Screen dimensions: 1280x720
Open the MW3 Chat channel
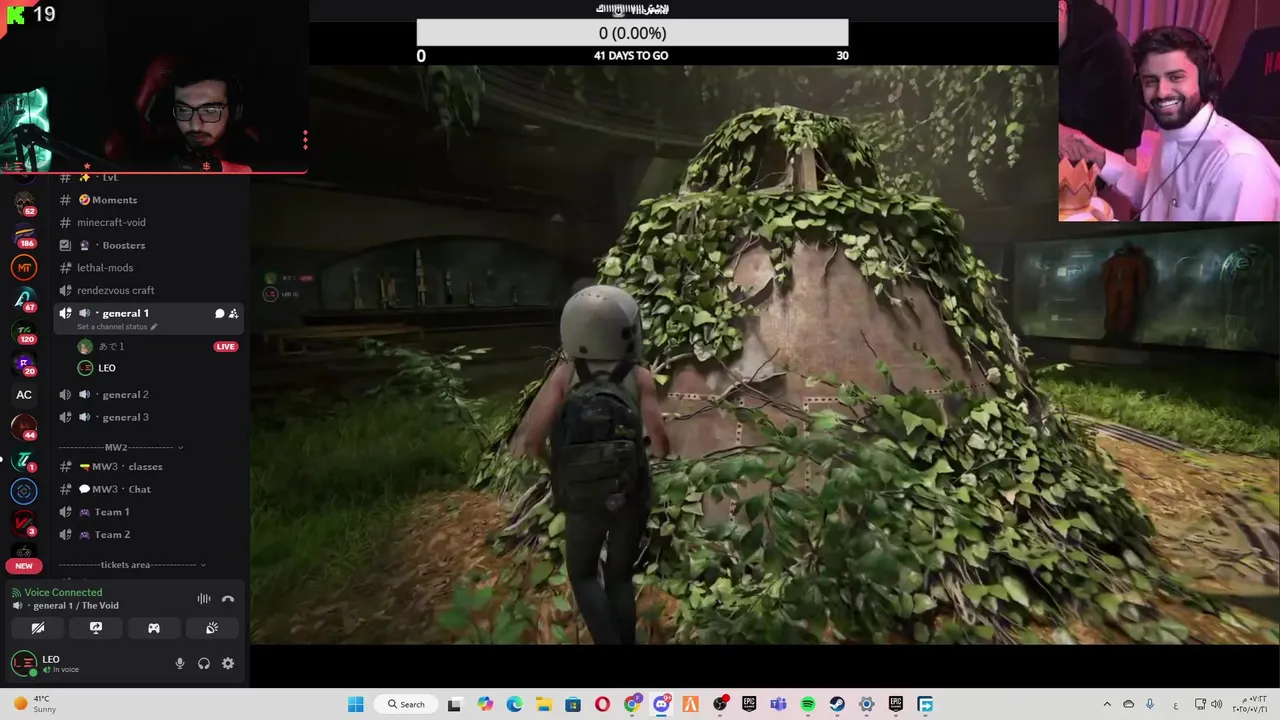(x=150, y=489)
